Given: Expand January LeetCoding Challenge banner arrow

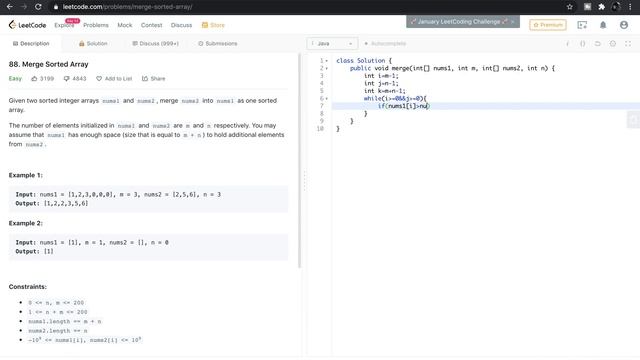Looking at the screenshot, I should pyautogui.click(x=513, y=22).
